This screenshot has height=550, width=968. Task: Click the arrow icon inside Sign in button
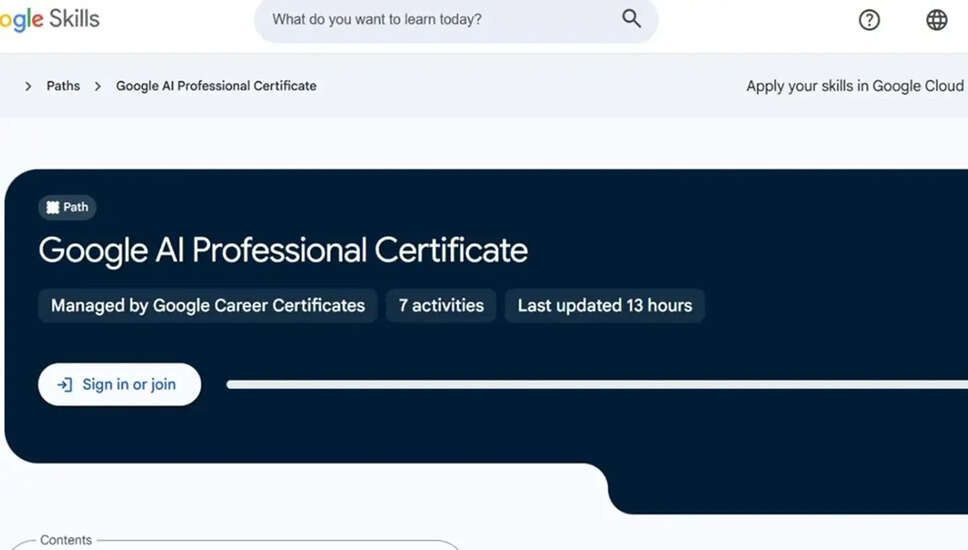click(x=65, y=385)
